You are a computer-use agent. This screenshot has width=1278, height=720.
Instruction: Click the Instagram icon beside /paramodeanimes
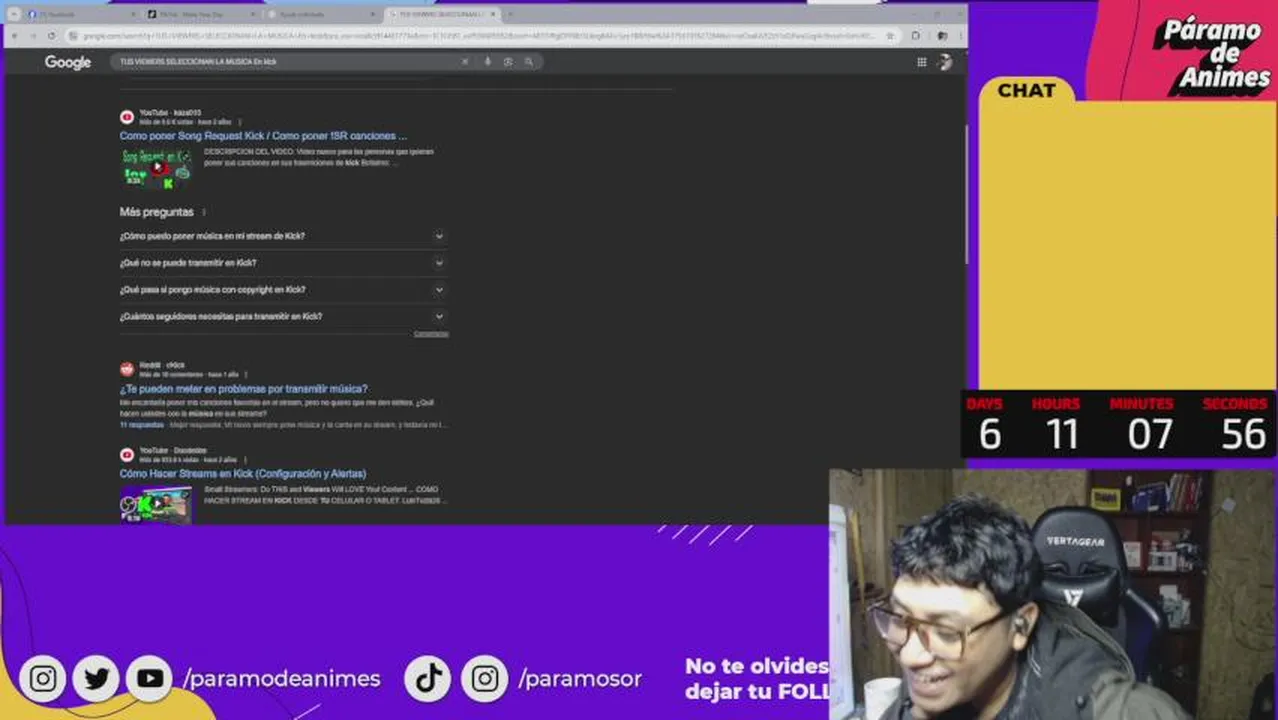tap(43, 679)
